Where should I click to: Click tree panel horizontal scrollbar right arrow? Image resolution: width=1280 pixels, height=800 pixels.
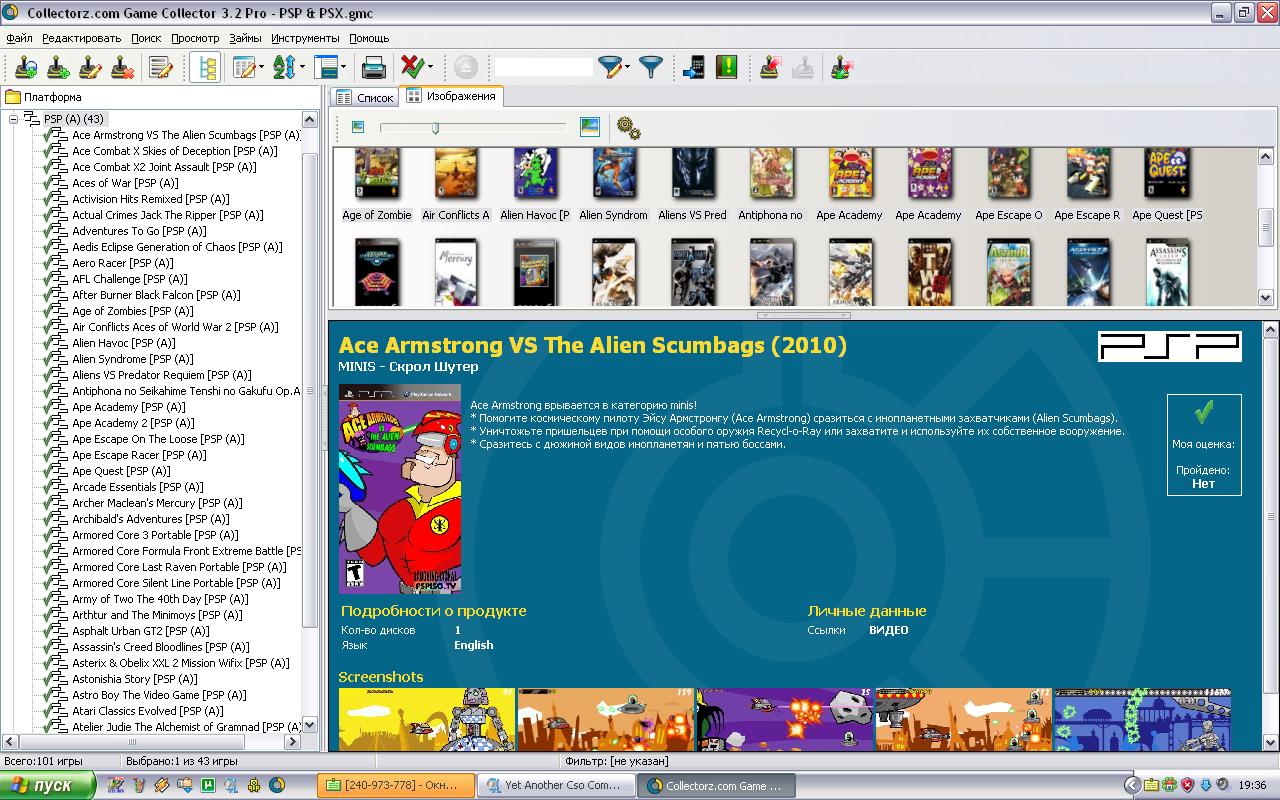(x=293, y=742)
